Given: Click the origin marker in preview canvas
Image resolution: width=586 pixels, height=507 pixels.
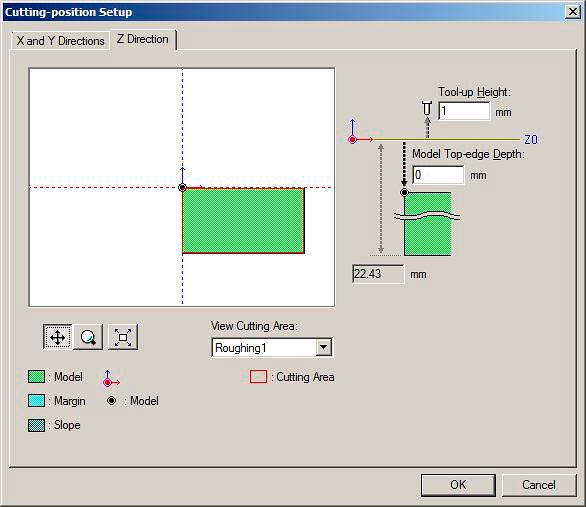Looking at the screenshot, I should (182, 188).
